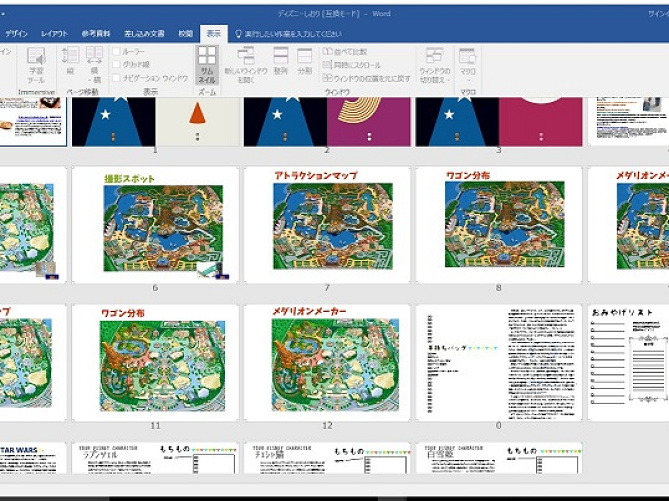This screenshot has height=501, width=669.
Task: Click 並べて比較 view side by side
Action: (x=345, y=52)
